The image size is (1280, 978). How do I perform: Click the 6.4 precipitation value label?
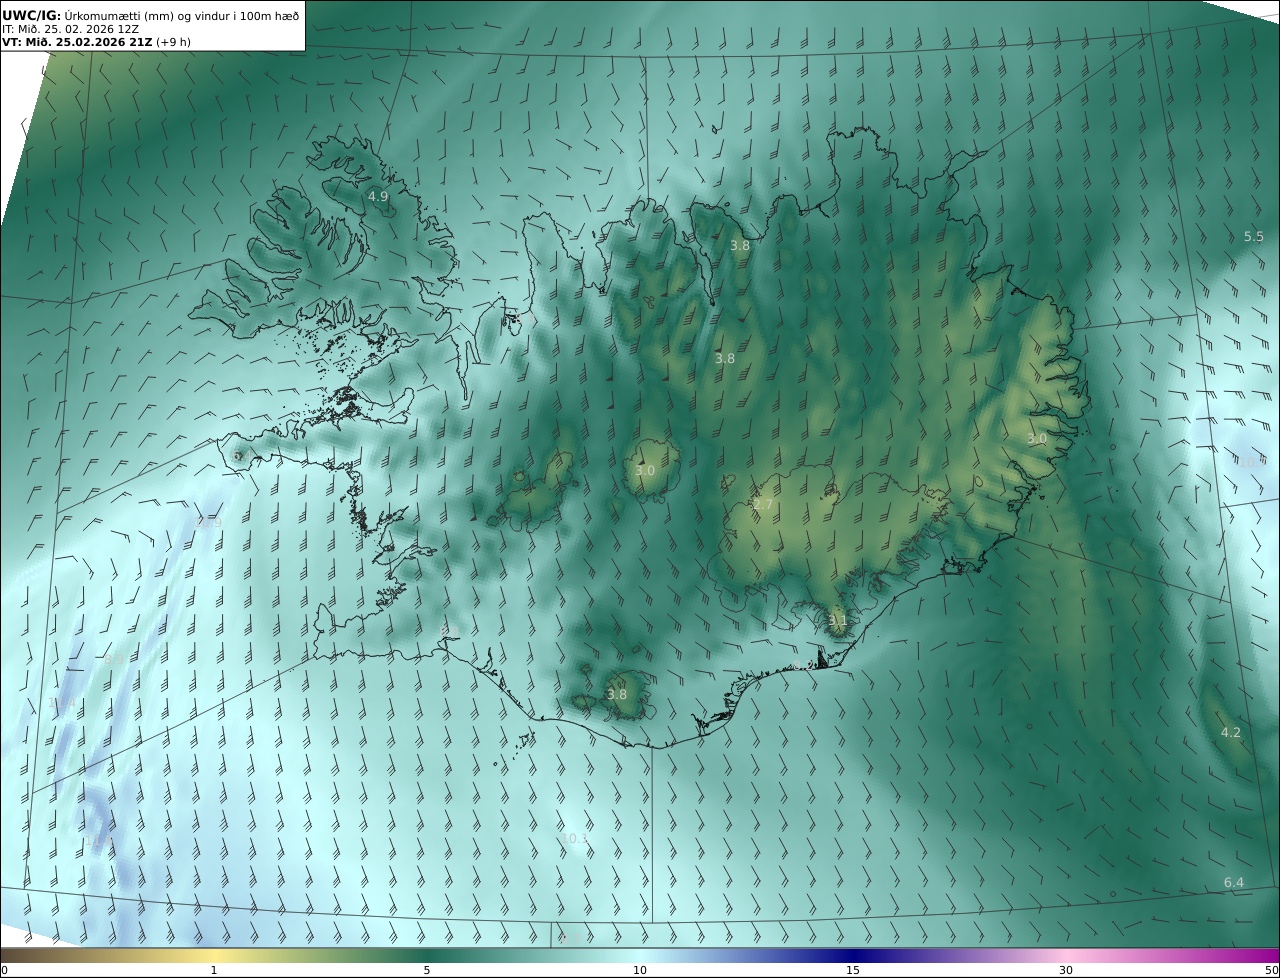1234,882
